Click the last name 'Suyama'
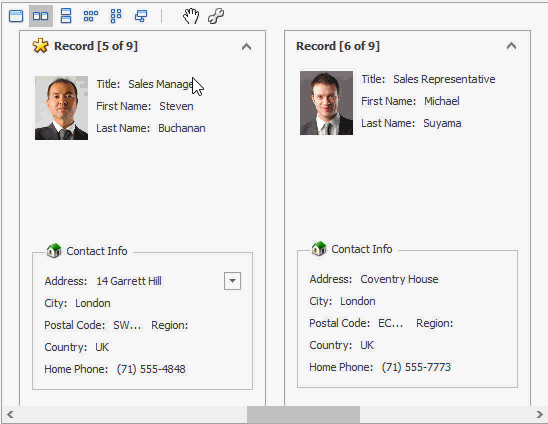 (442, 123)
